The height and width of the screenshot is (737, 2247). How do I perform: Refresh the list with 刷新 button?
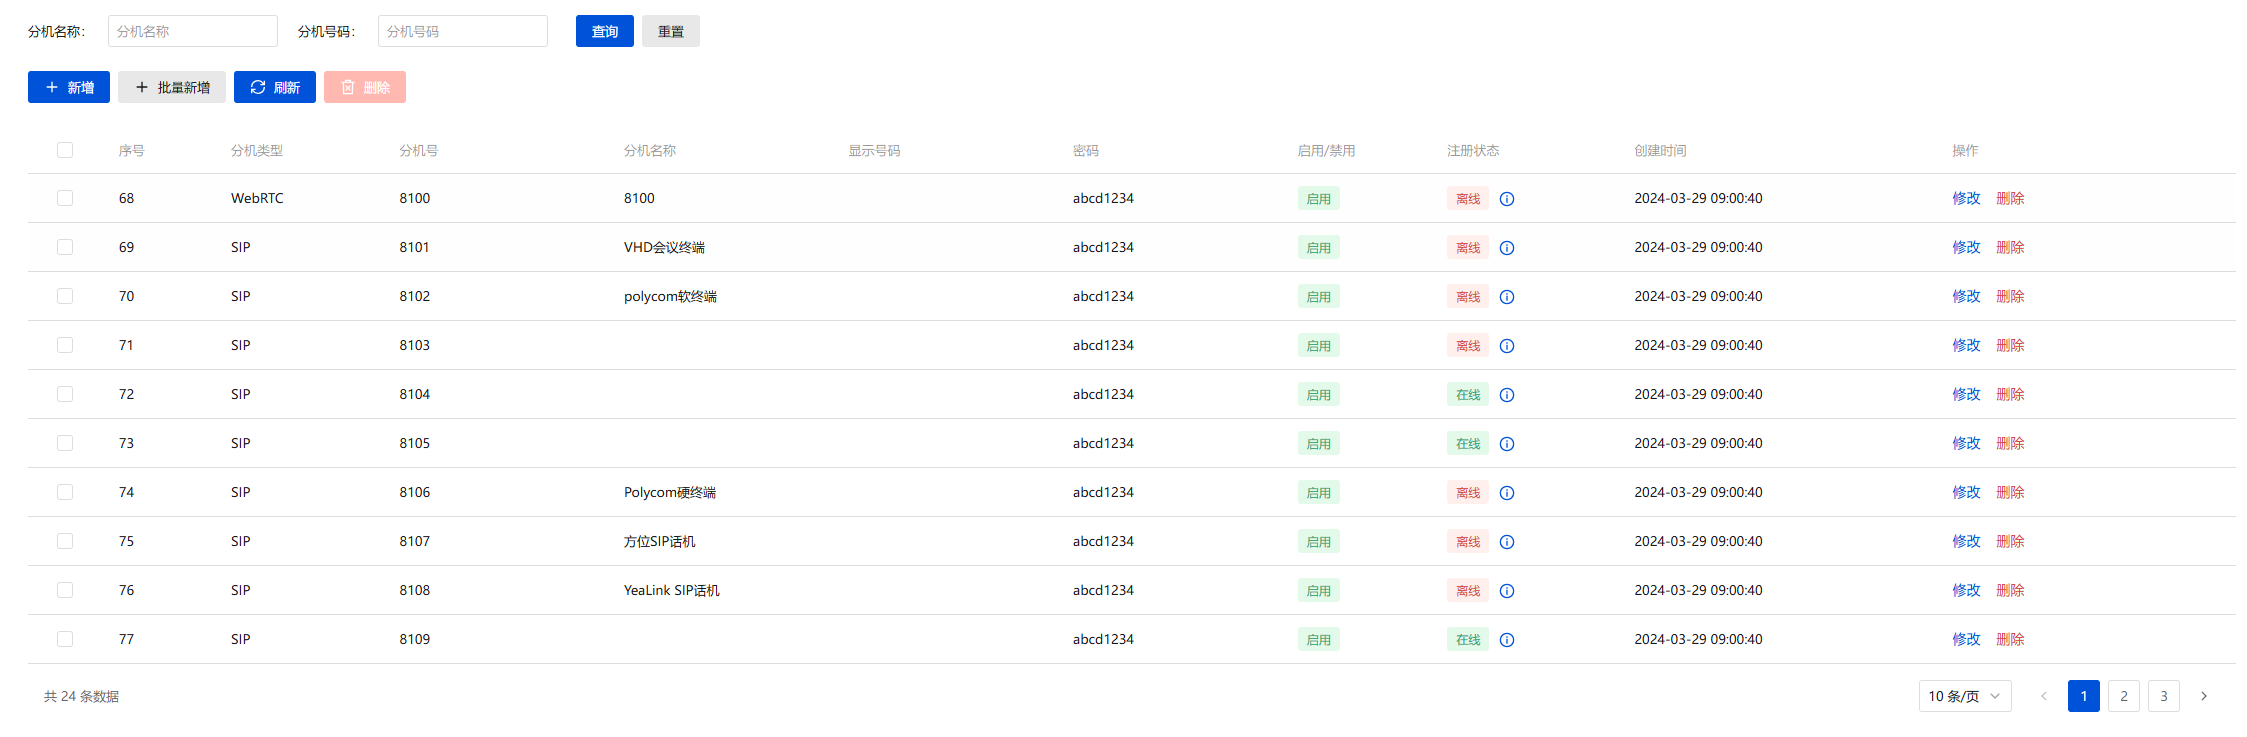pos(275,87)
